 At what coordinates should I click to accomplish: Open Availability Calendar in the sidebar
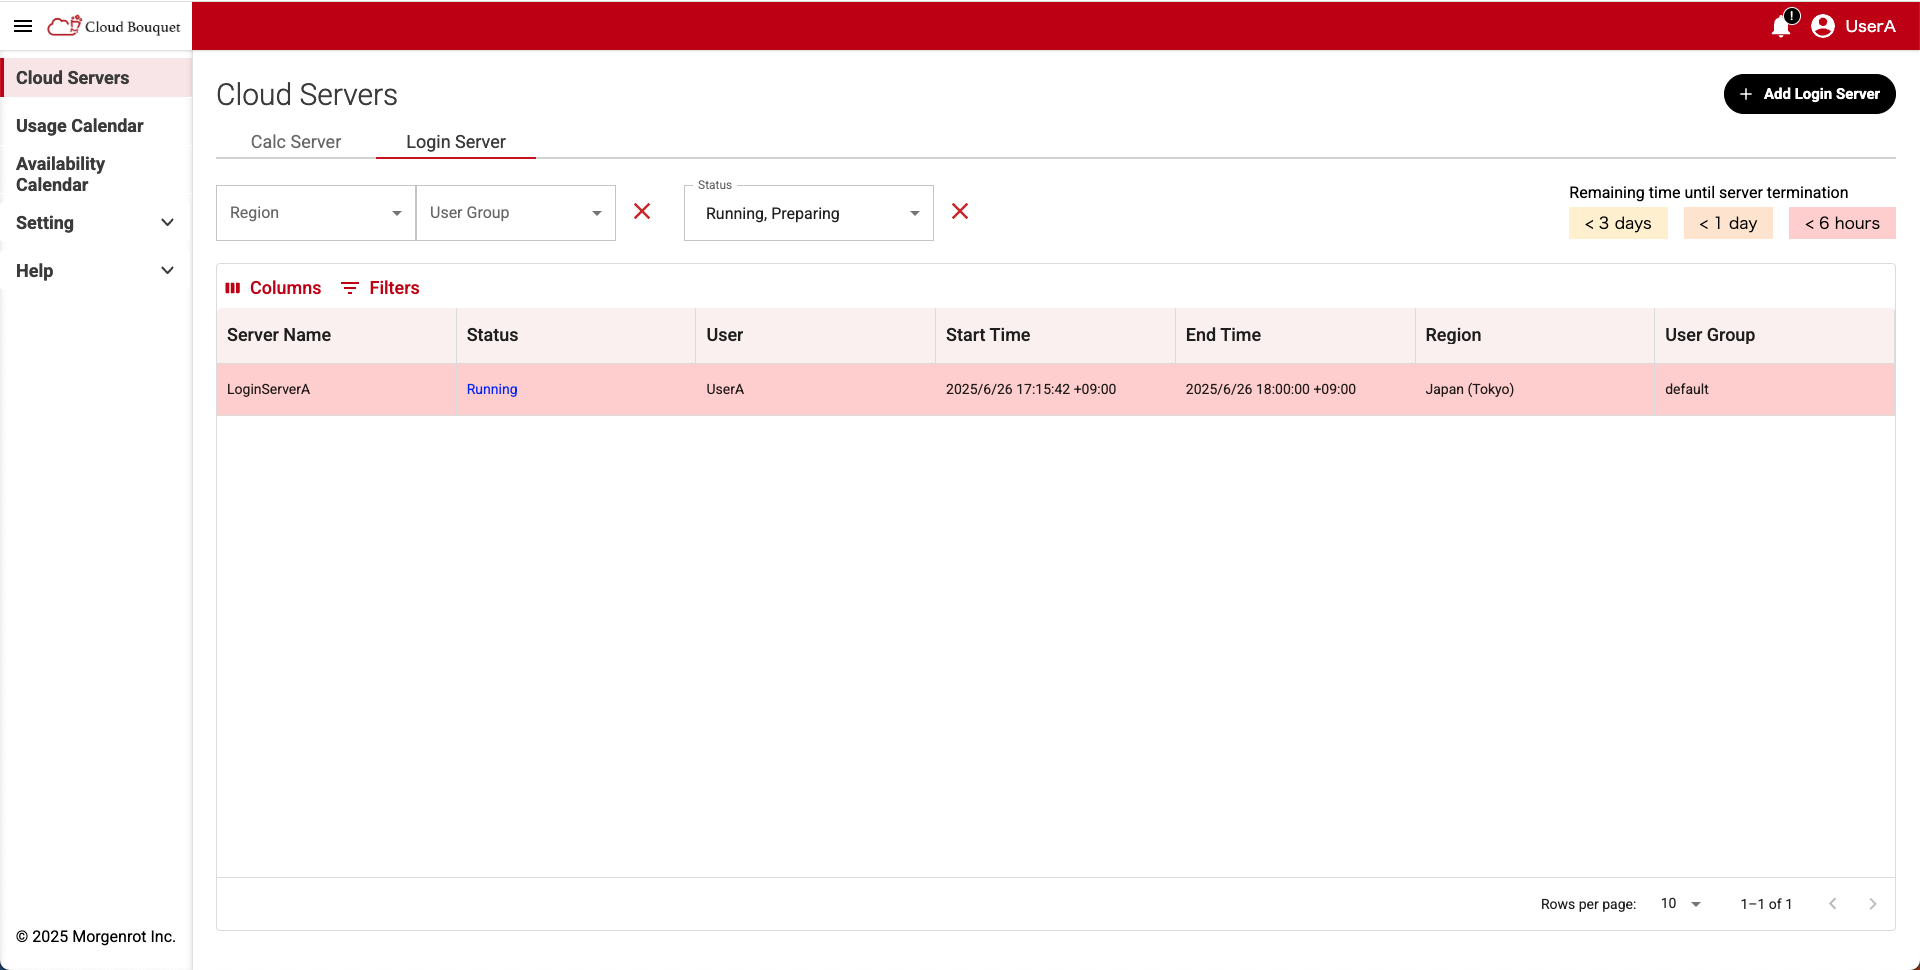[x=97, y=174]
